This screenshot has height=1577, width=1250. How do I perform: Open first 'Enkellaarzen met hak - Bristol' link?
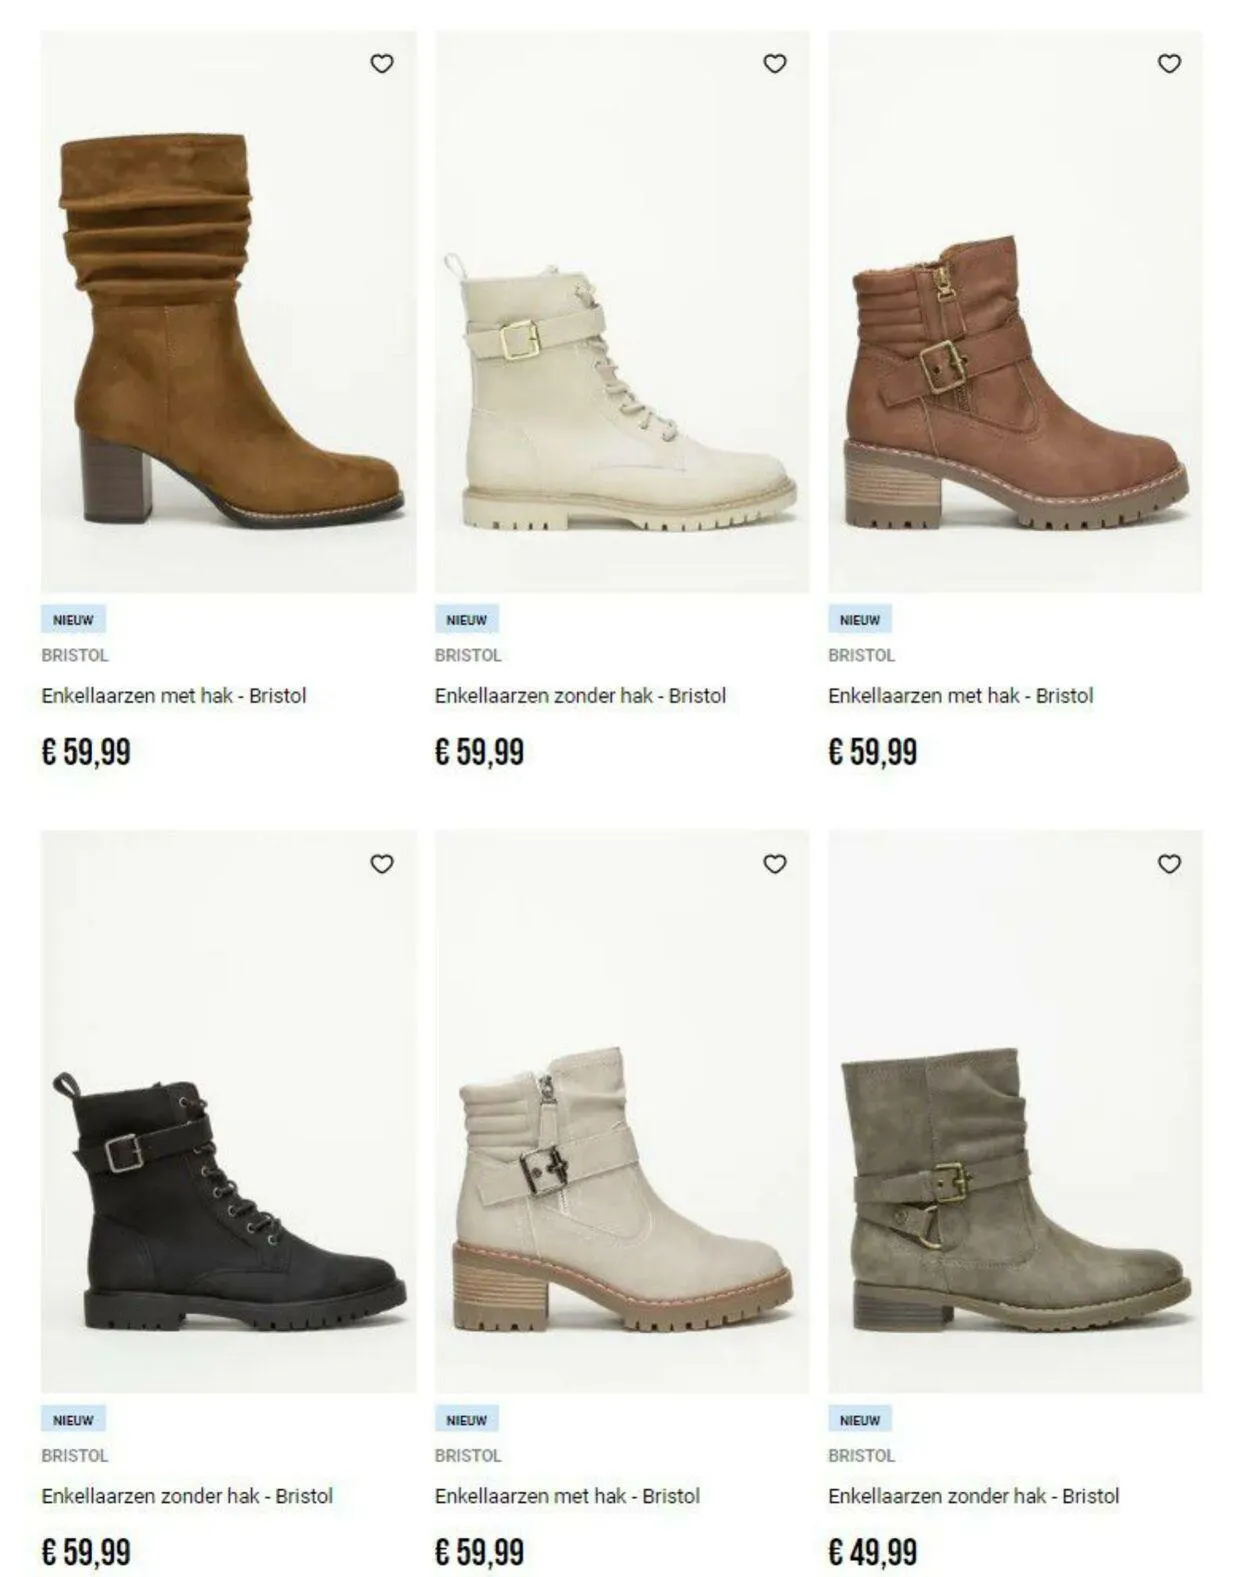[174, 696]
